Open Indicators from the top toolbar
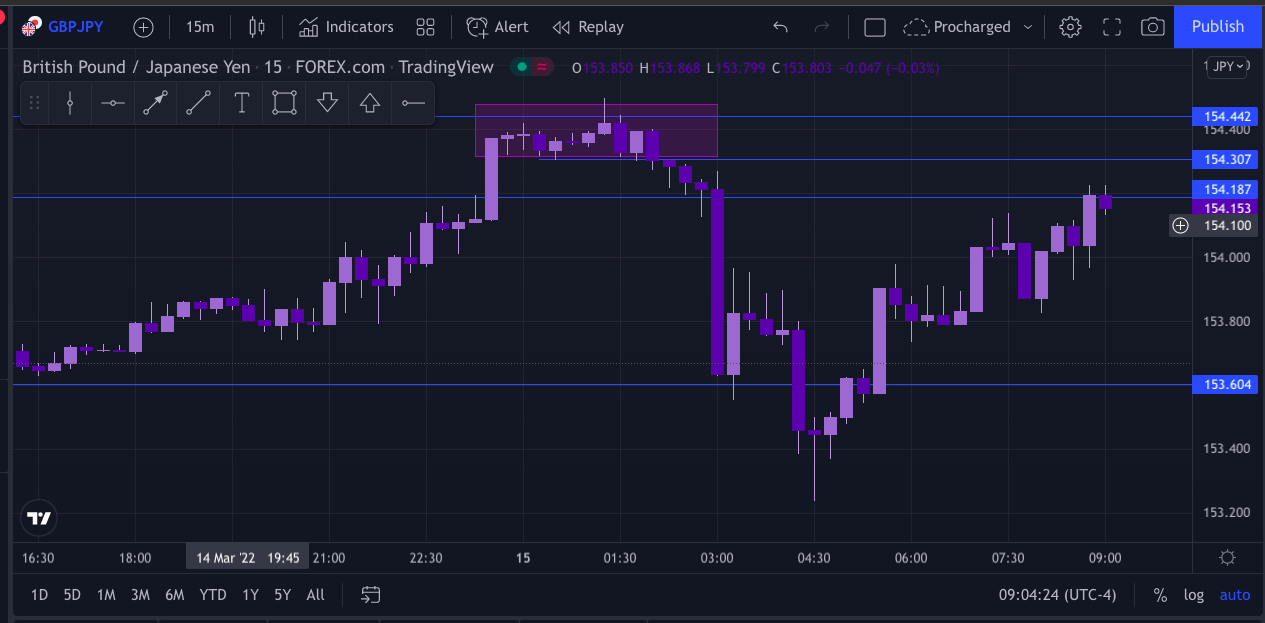The width and height of the screenshot is (1265, 623). (x=346, y=26)
